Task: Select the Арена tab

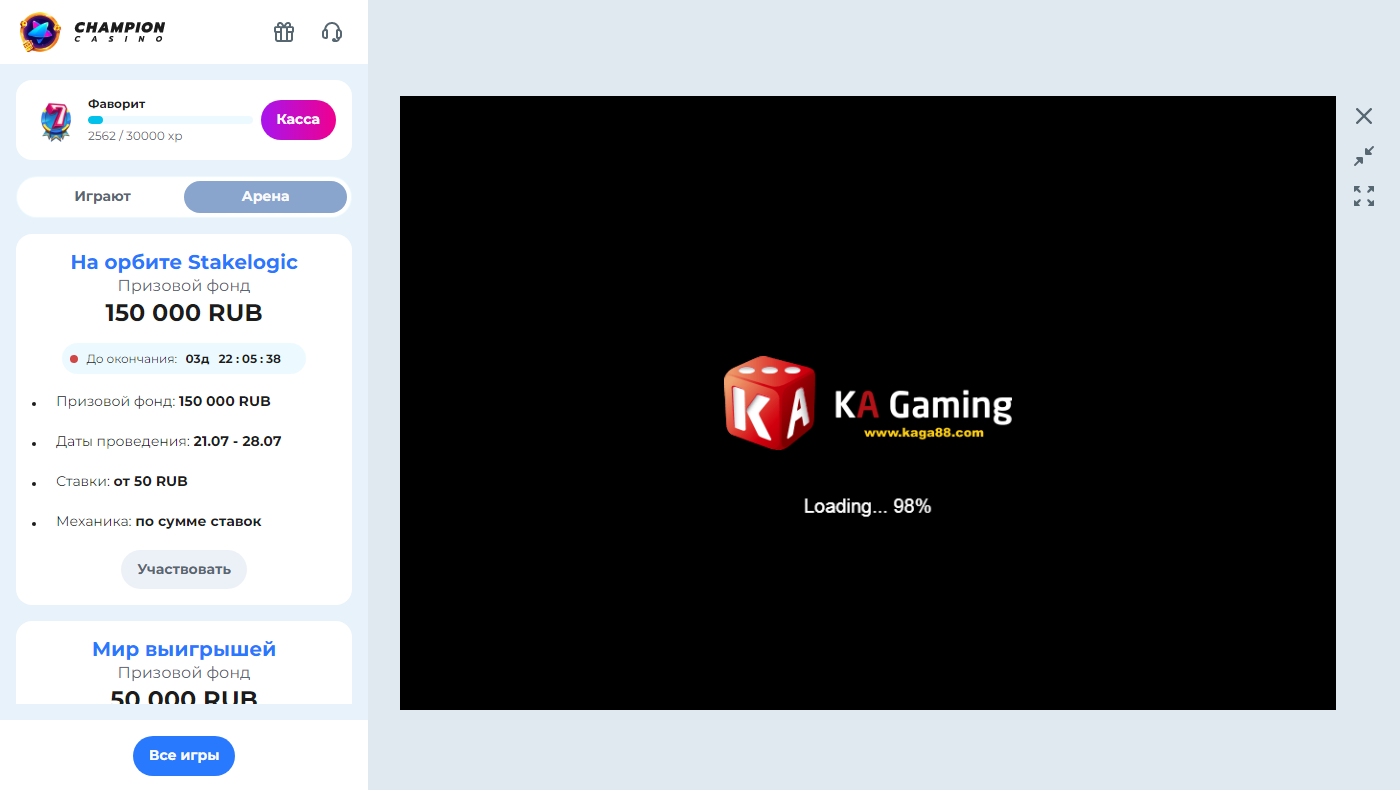Action: tap(265, 196)
